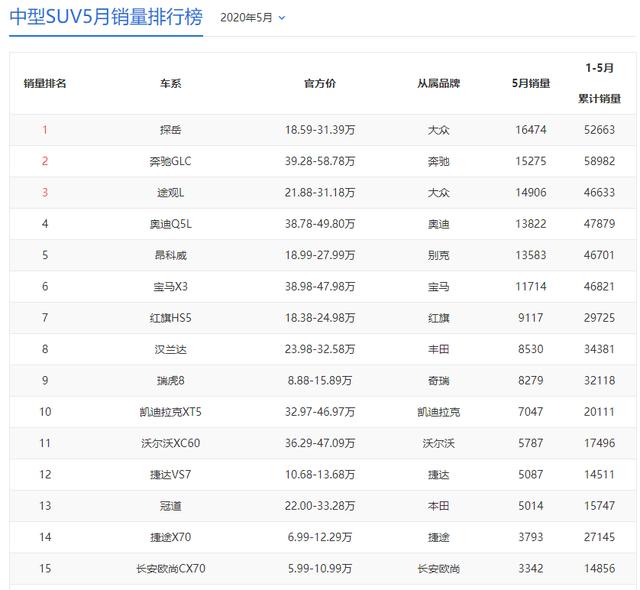640x590 pixels.
Task: Click cumulative sales value 58982
Action: coord(599,162)
